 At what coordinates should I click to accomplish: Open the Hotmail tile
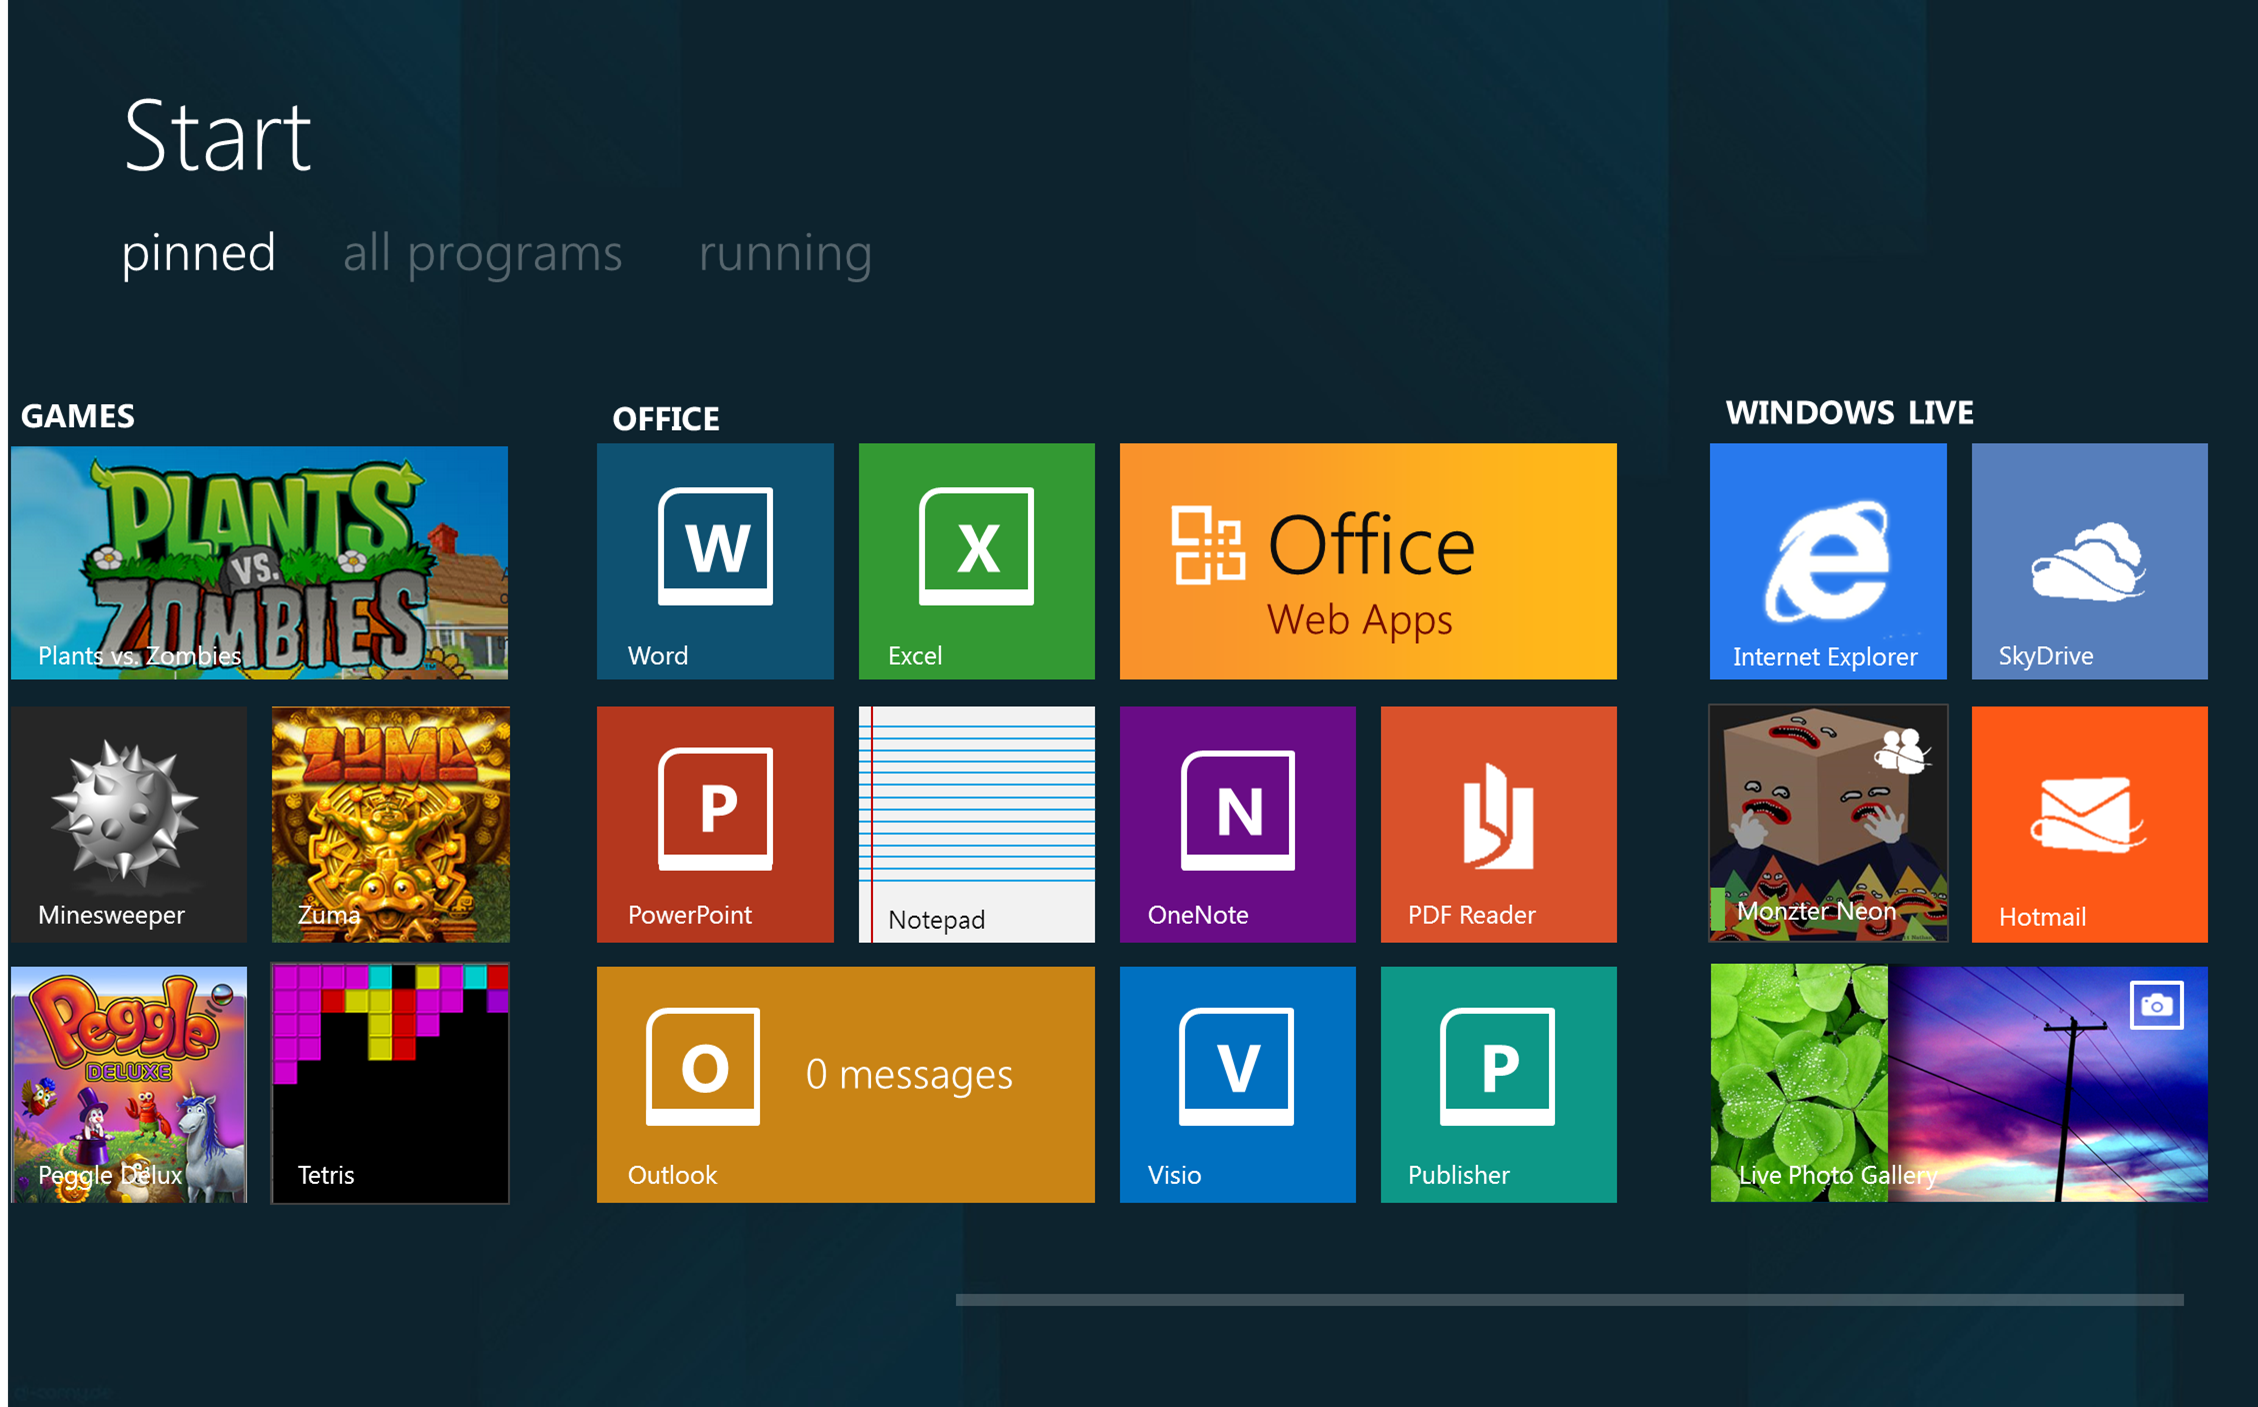click(x=2089, y=824)
